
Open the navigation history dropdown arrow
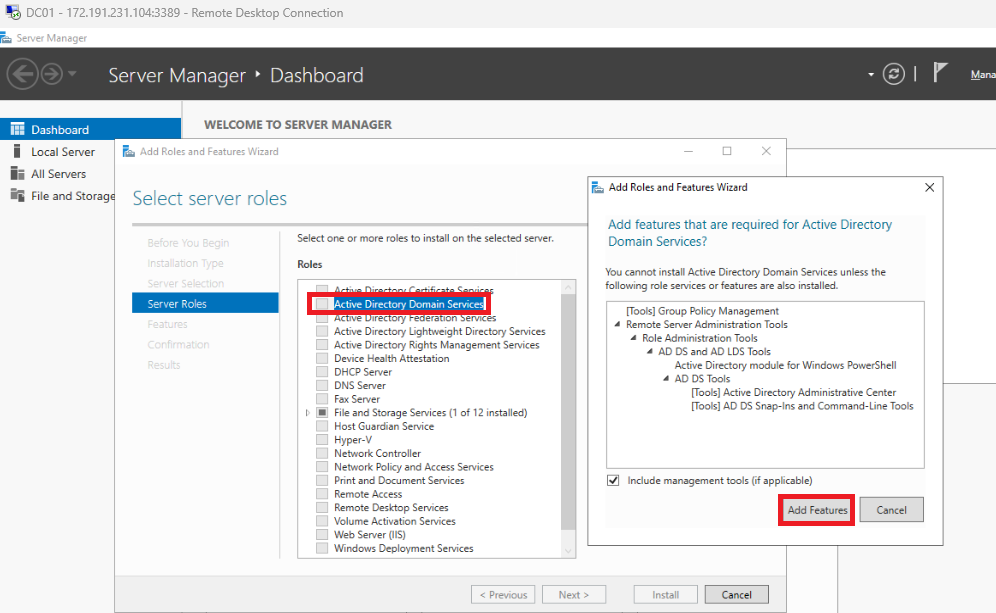[72, 74]
